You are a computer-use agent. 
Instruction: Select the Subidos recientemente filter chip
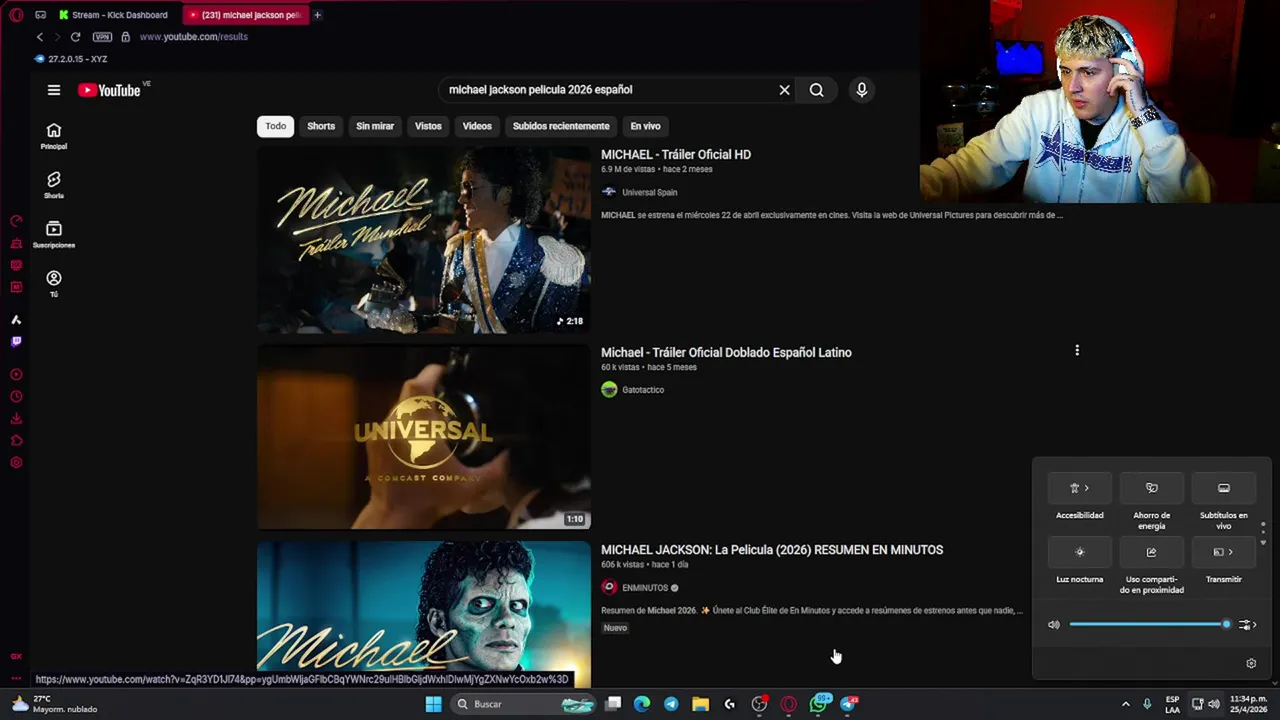561,126
